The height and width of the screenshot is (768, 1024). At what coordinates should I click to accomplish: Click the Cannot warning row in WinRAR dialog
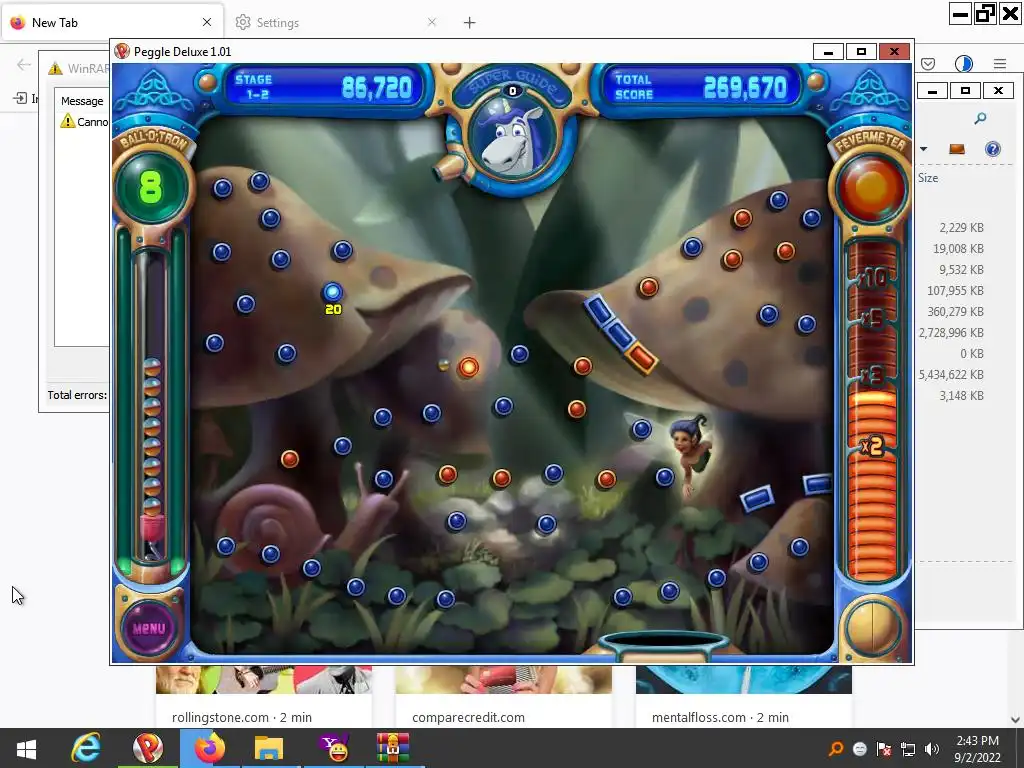point(84,121)
